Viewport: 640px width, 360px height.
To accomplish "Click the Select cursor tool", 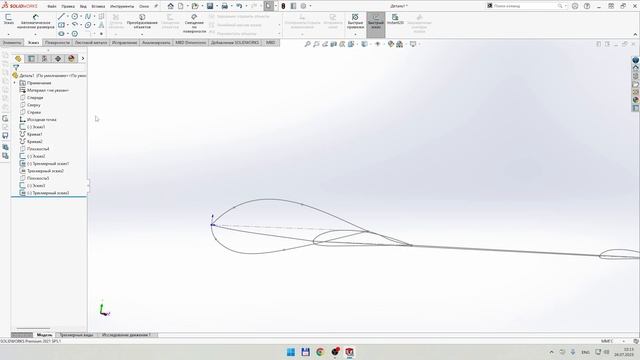I will point(268,6).
